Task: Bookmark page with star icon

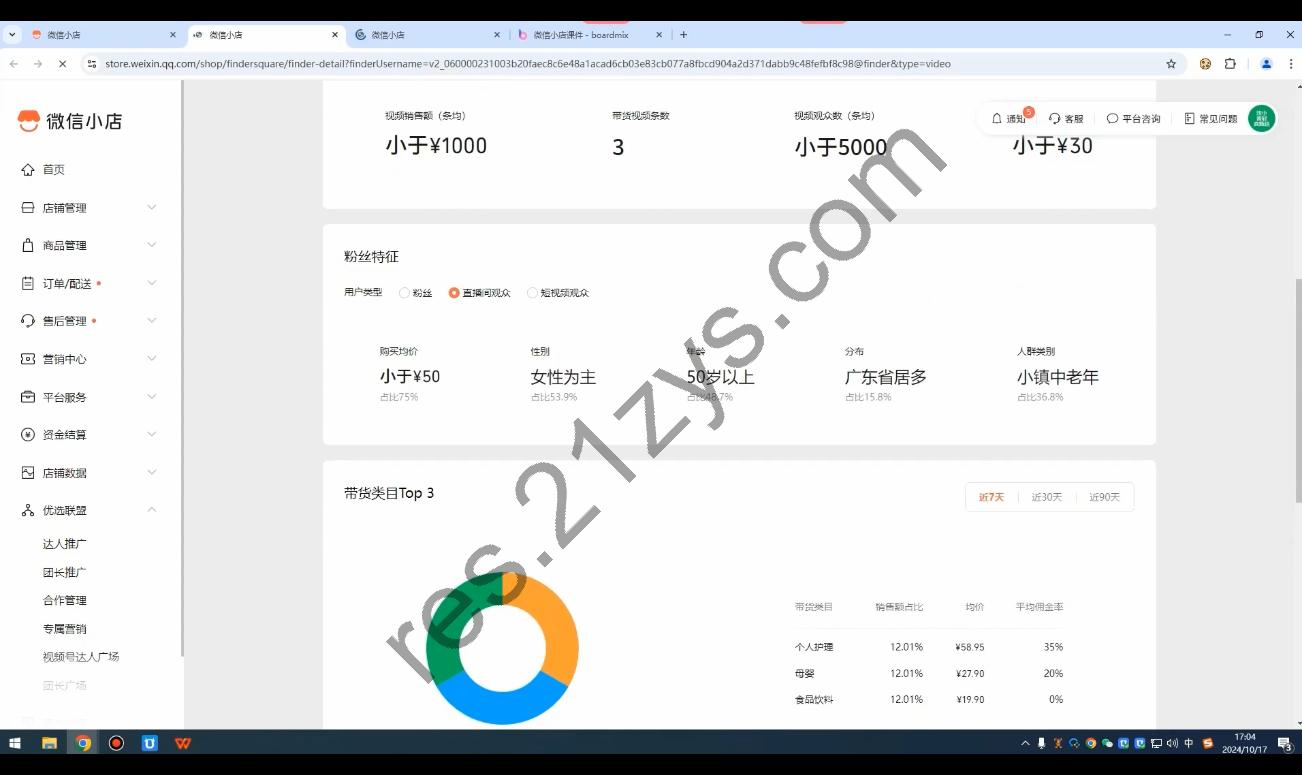Action: click(x=1171, y=63)
